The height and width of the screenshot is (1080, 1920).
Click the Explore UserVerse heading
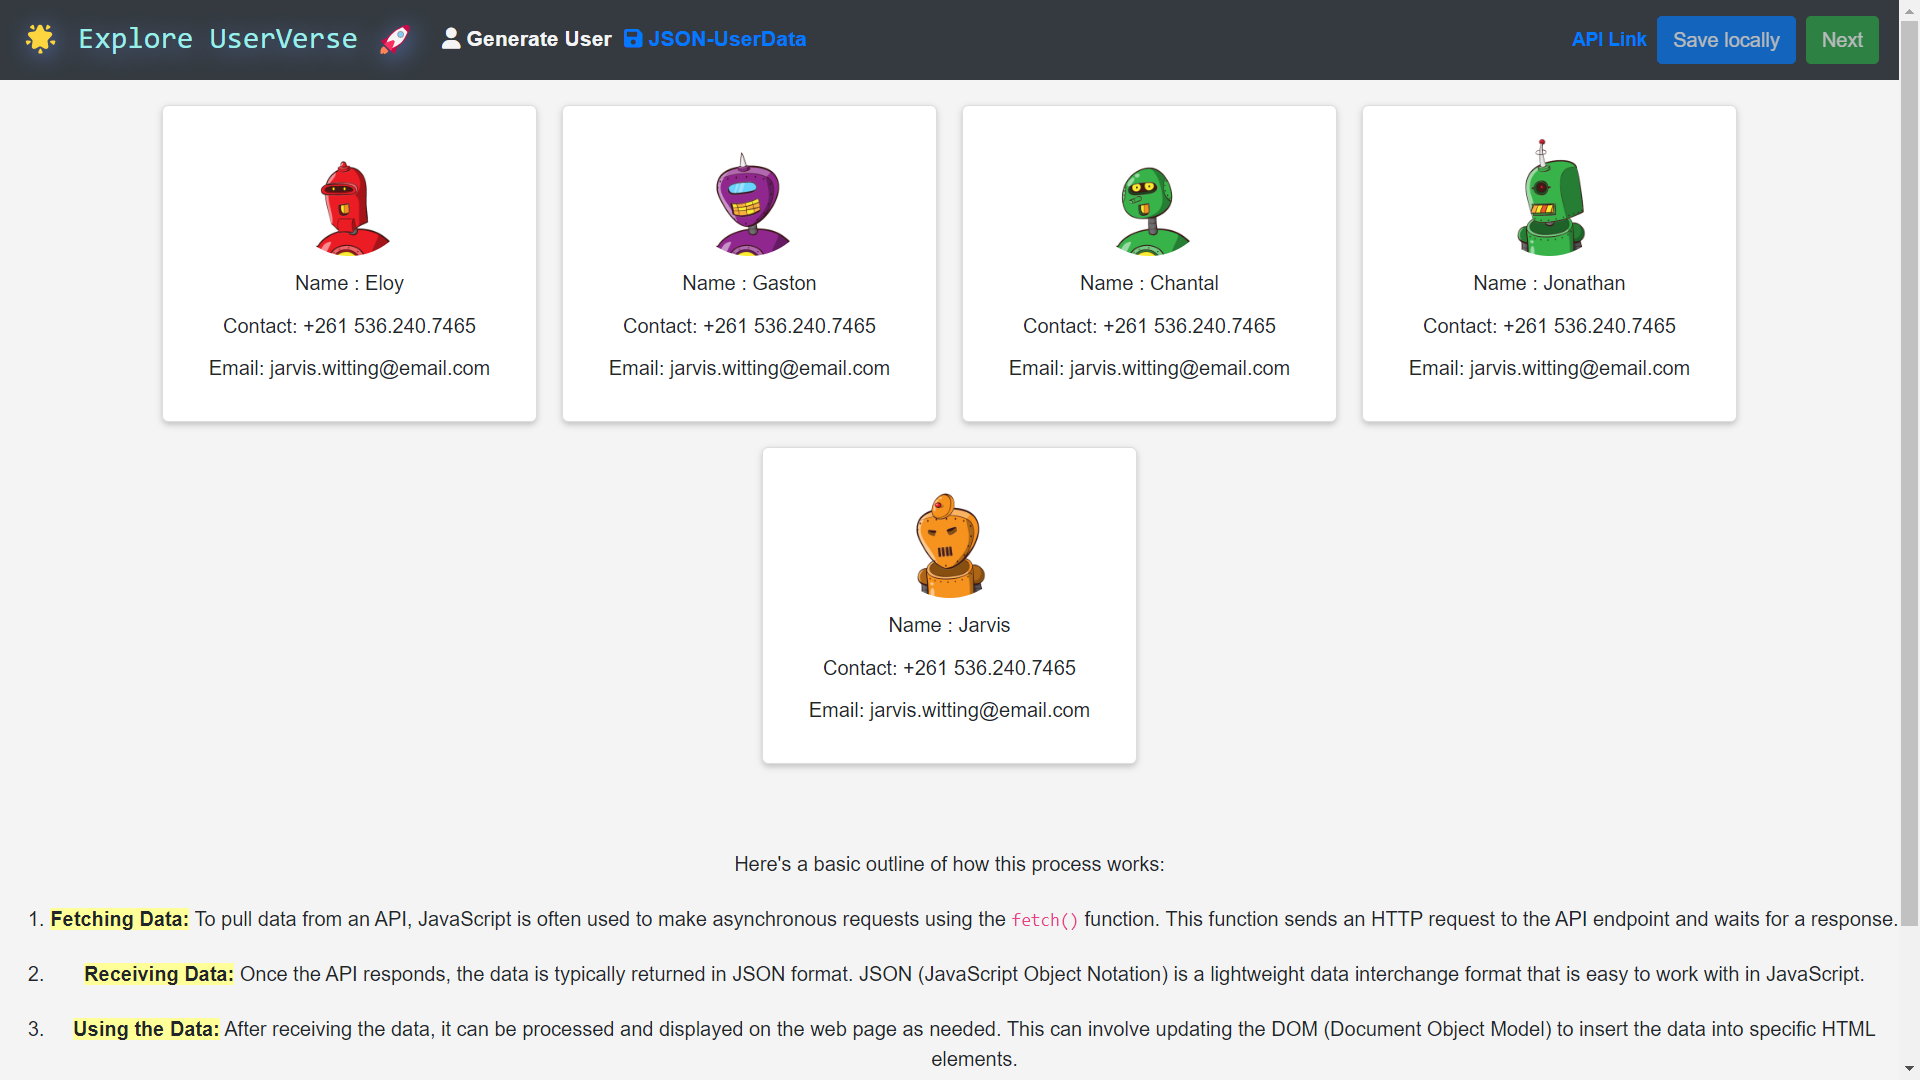218,39
